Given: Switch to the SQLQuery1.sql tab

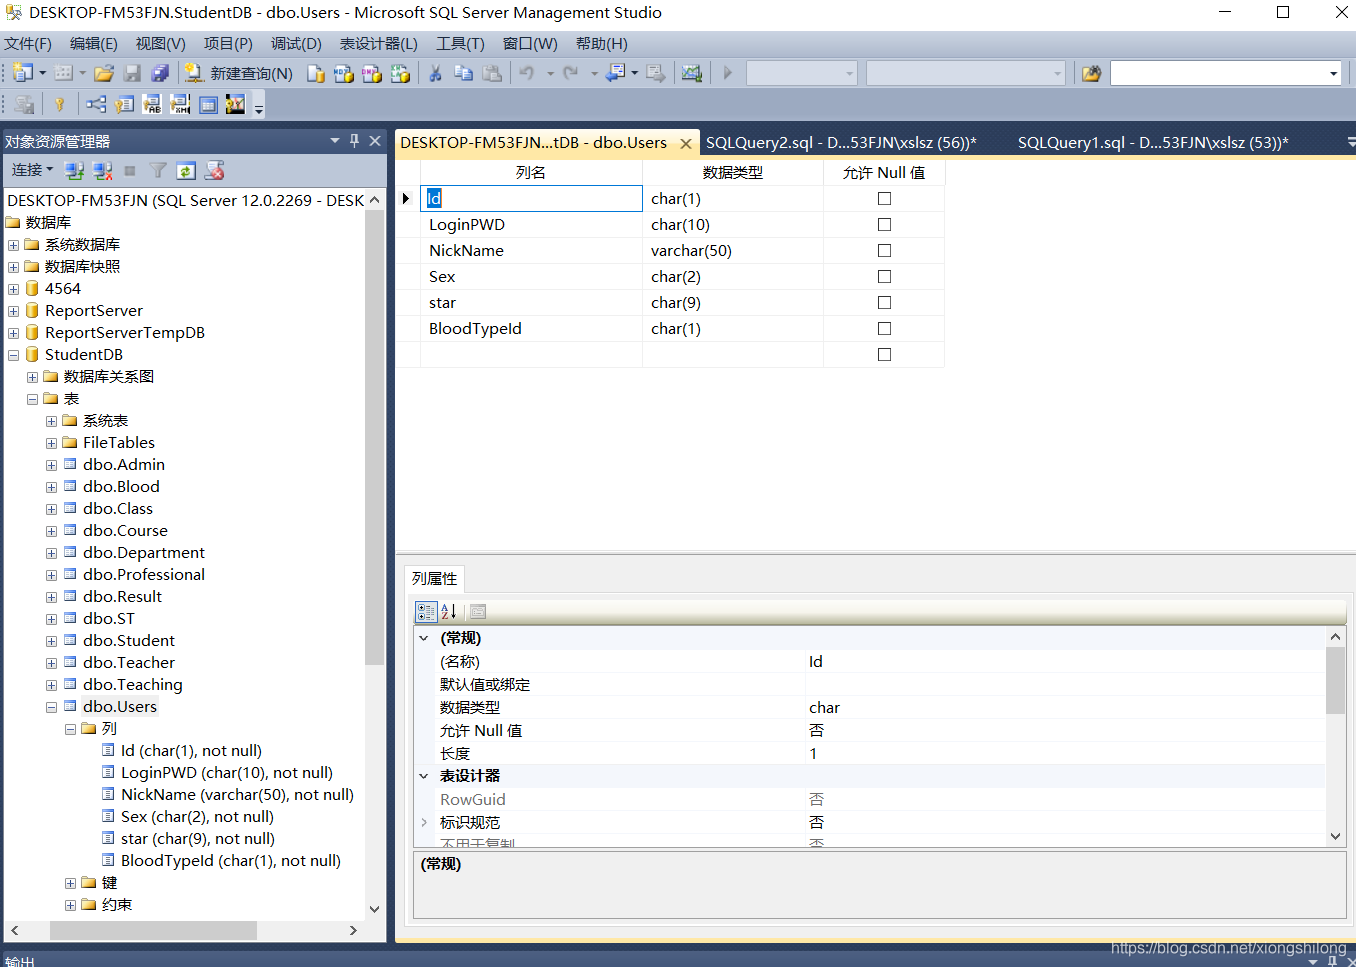Looking at the screenshot, I should [x=1153, y=142].
